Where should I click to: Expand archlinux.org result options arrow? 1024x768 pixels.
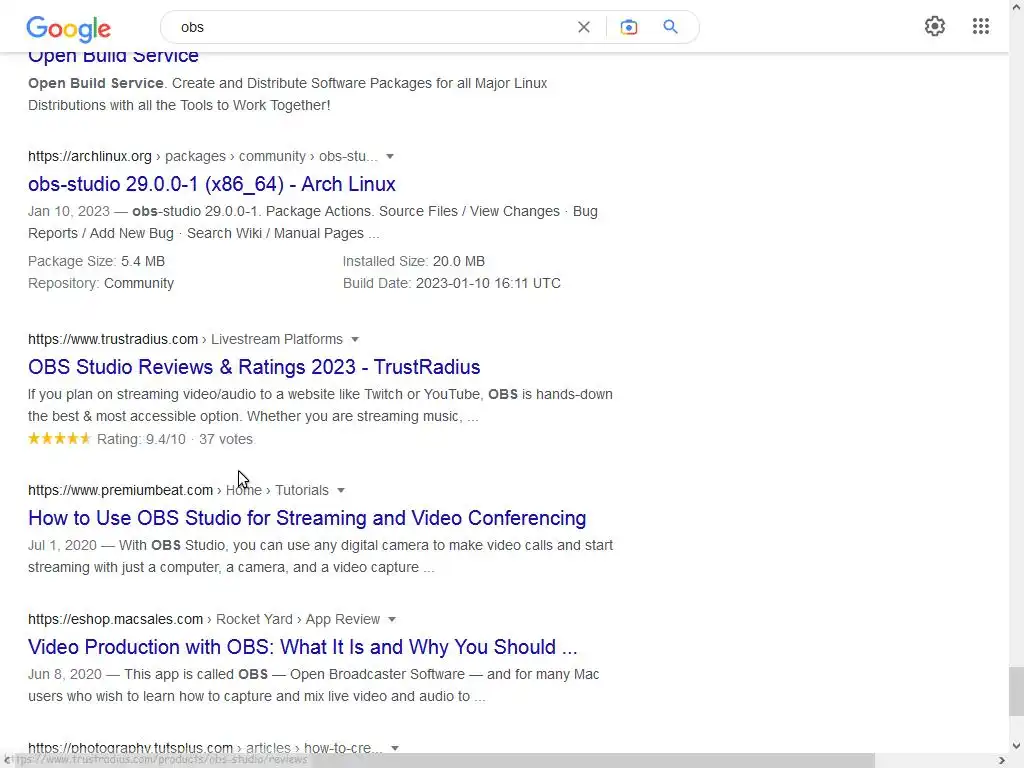[390, 157]
